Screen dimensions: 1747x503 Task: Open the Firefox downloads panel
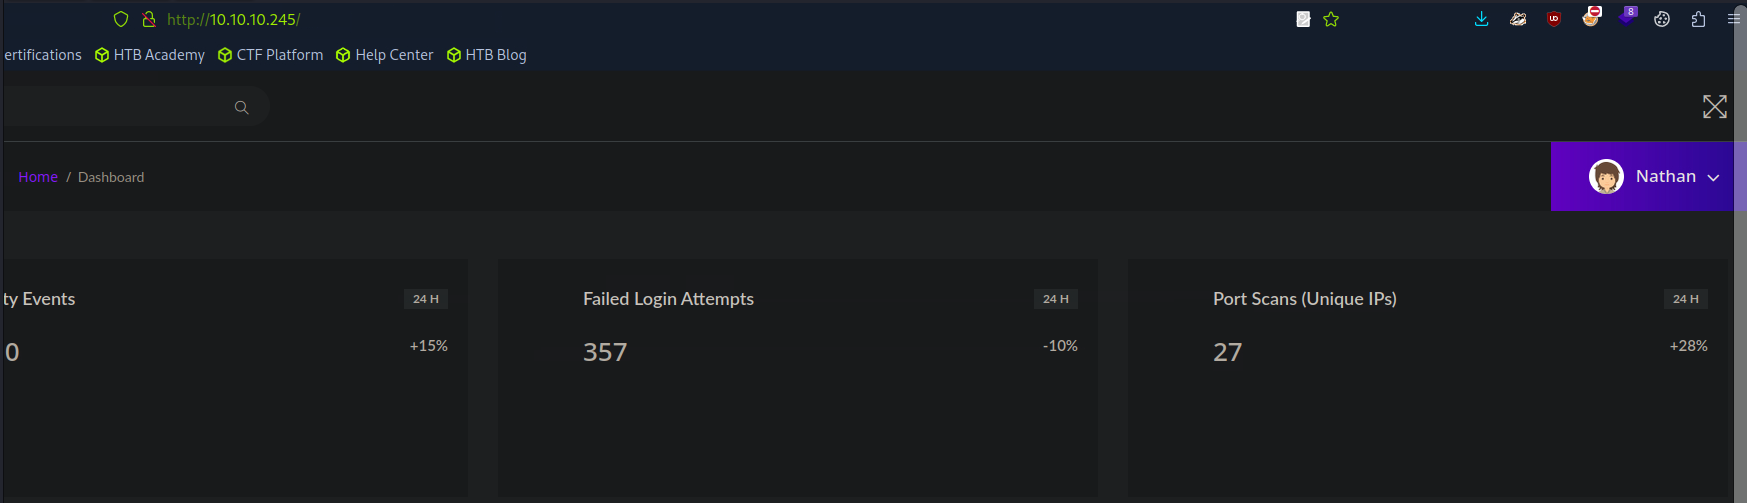coord(1481,19)
